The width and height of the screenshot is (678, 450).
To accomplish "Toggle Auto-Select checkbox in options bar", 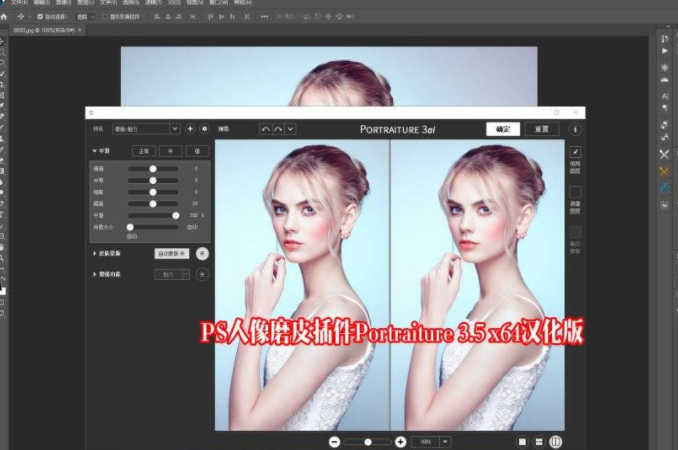I will coord(40,16).
